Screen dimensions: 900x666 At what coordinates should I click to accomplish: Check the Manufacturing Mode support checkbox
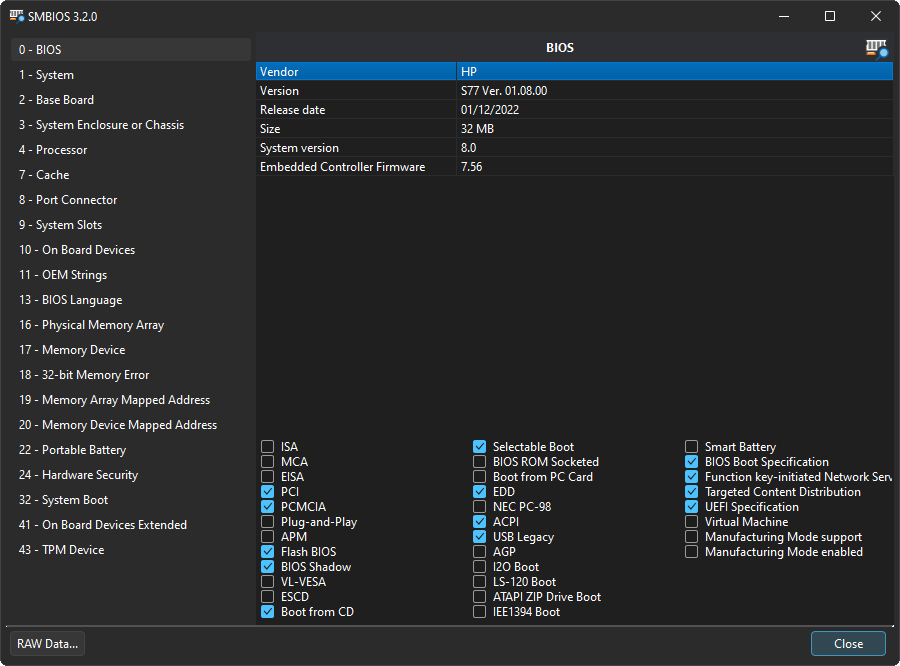[x=692, y=537]
